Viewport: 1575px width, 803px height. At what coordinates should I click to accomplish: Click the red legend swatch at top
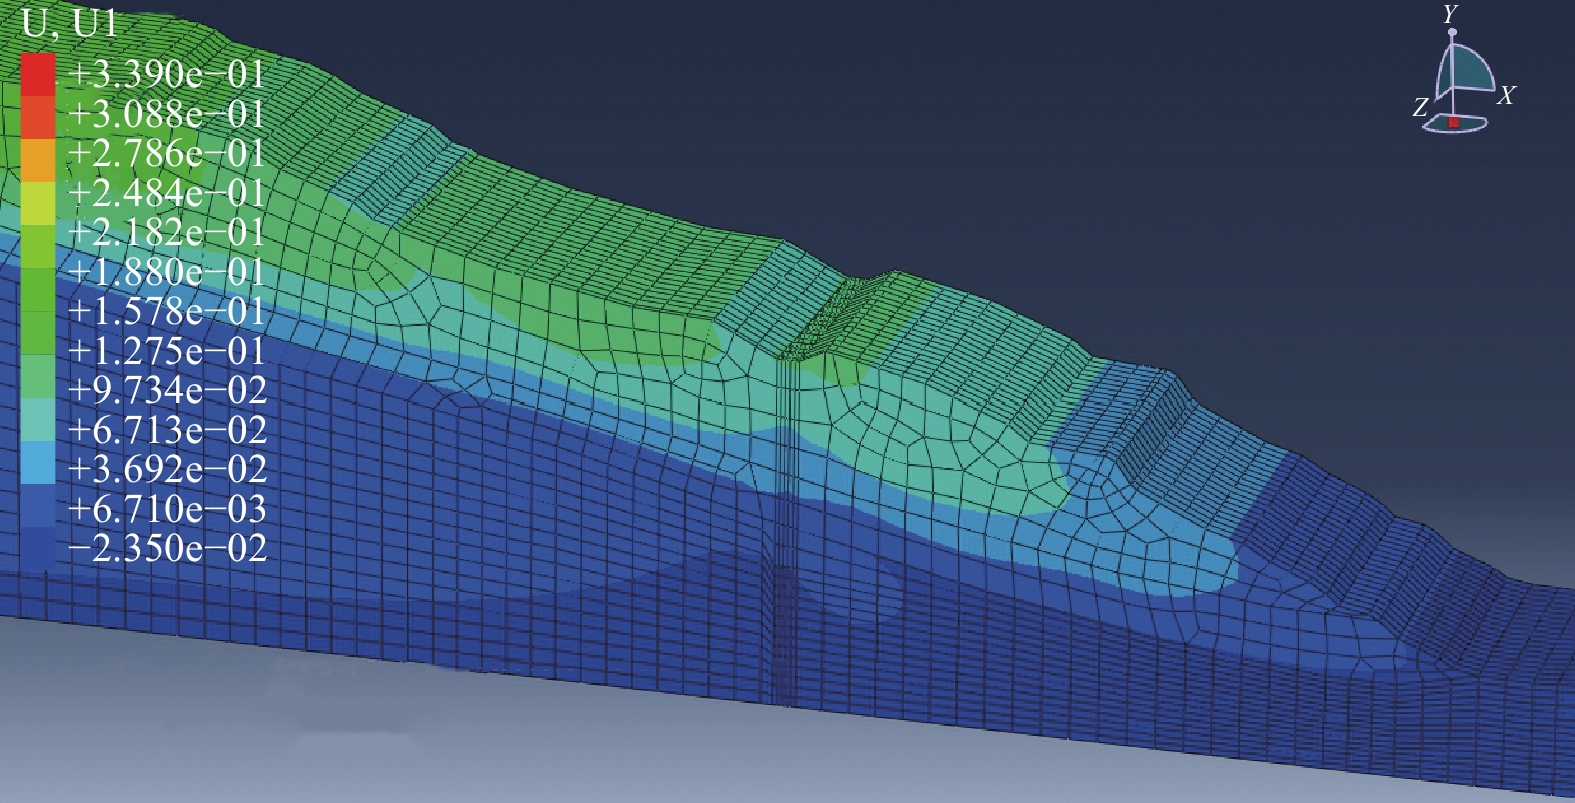[38, 74]
